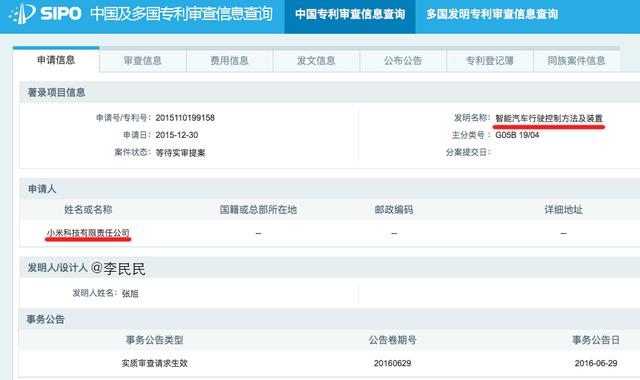Click the 事务公告类型 column header
Viewport: 640px width, 380px height.
[154, 340]
